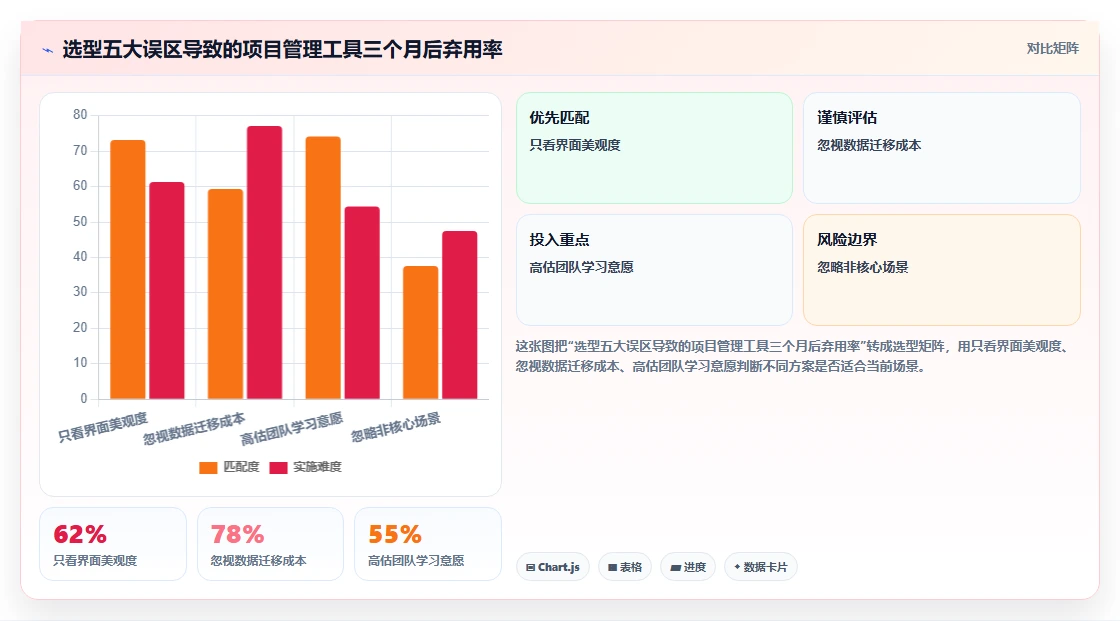This screenshot has height=621, width=1120.
Task: Click the orange 匹配度 legend swatch
Action: 208,467
